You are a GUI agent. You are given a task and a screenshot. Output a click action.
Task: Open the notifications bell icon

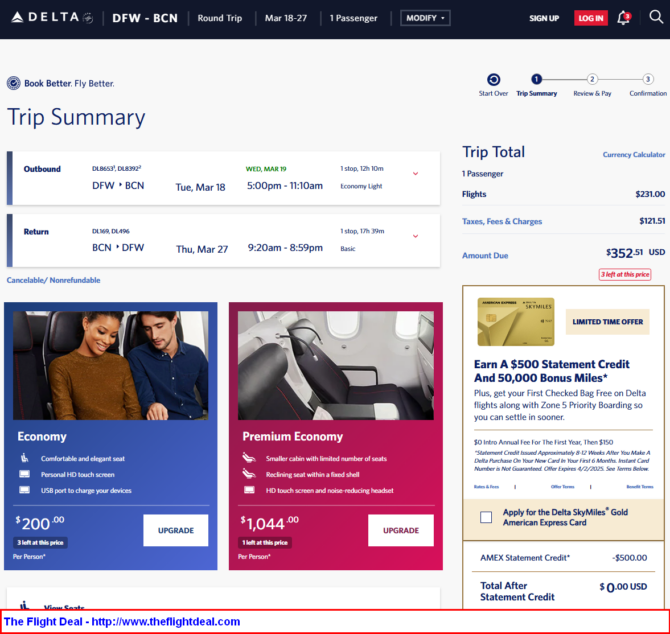[x=623, y=18]
